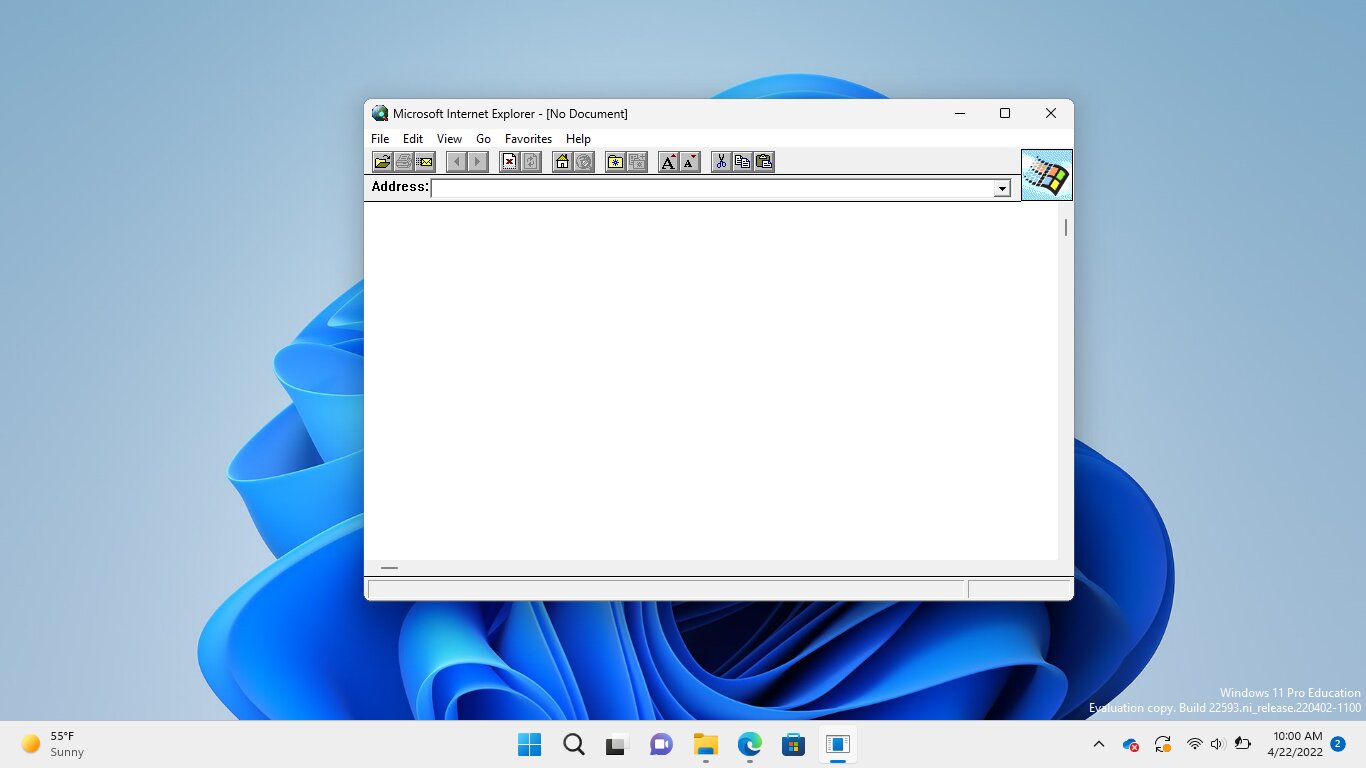The image size is (1366, 768).
Task: Click the Cut scissors icon
Action: click(x=721, y=162)
